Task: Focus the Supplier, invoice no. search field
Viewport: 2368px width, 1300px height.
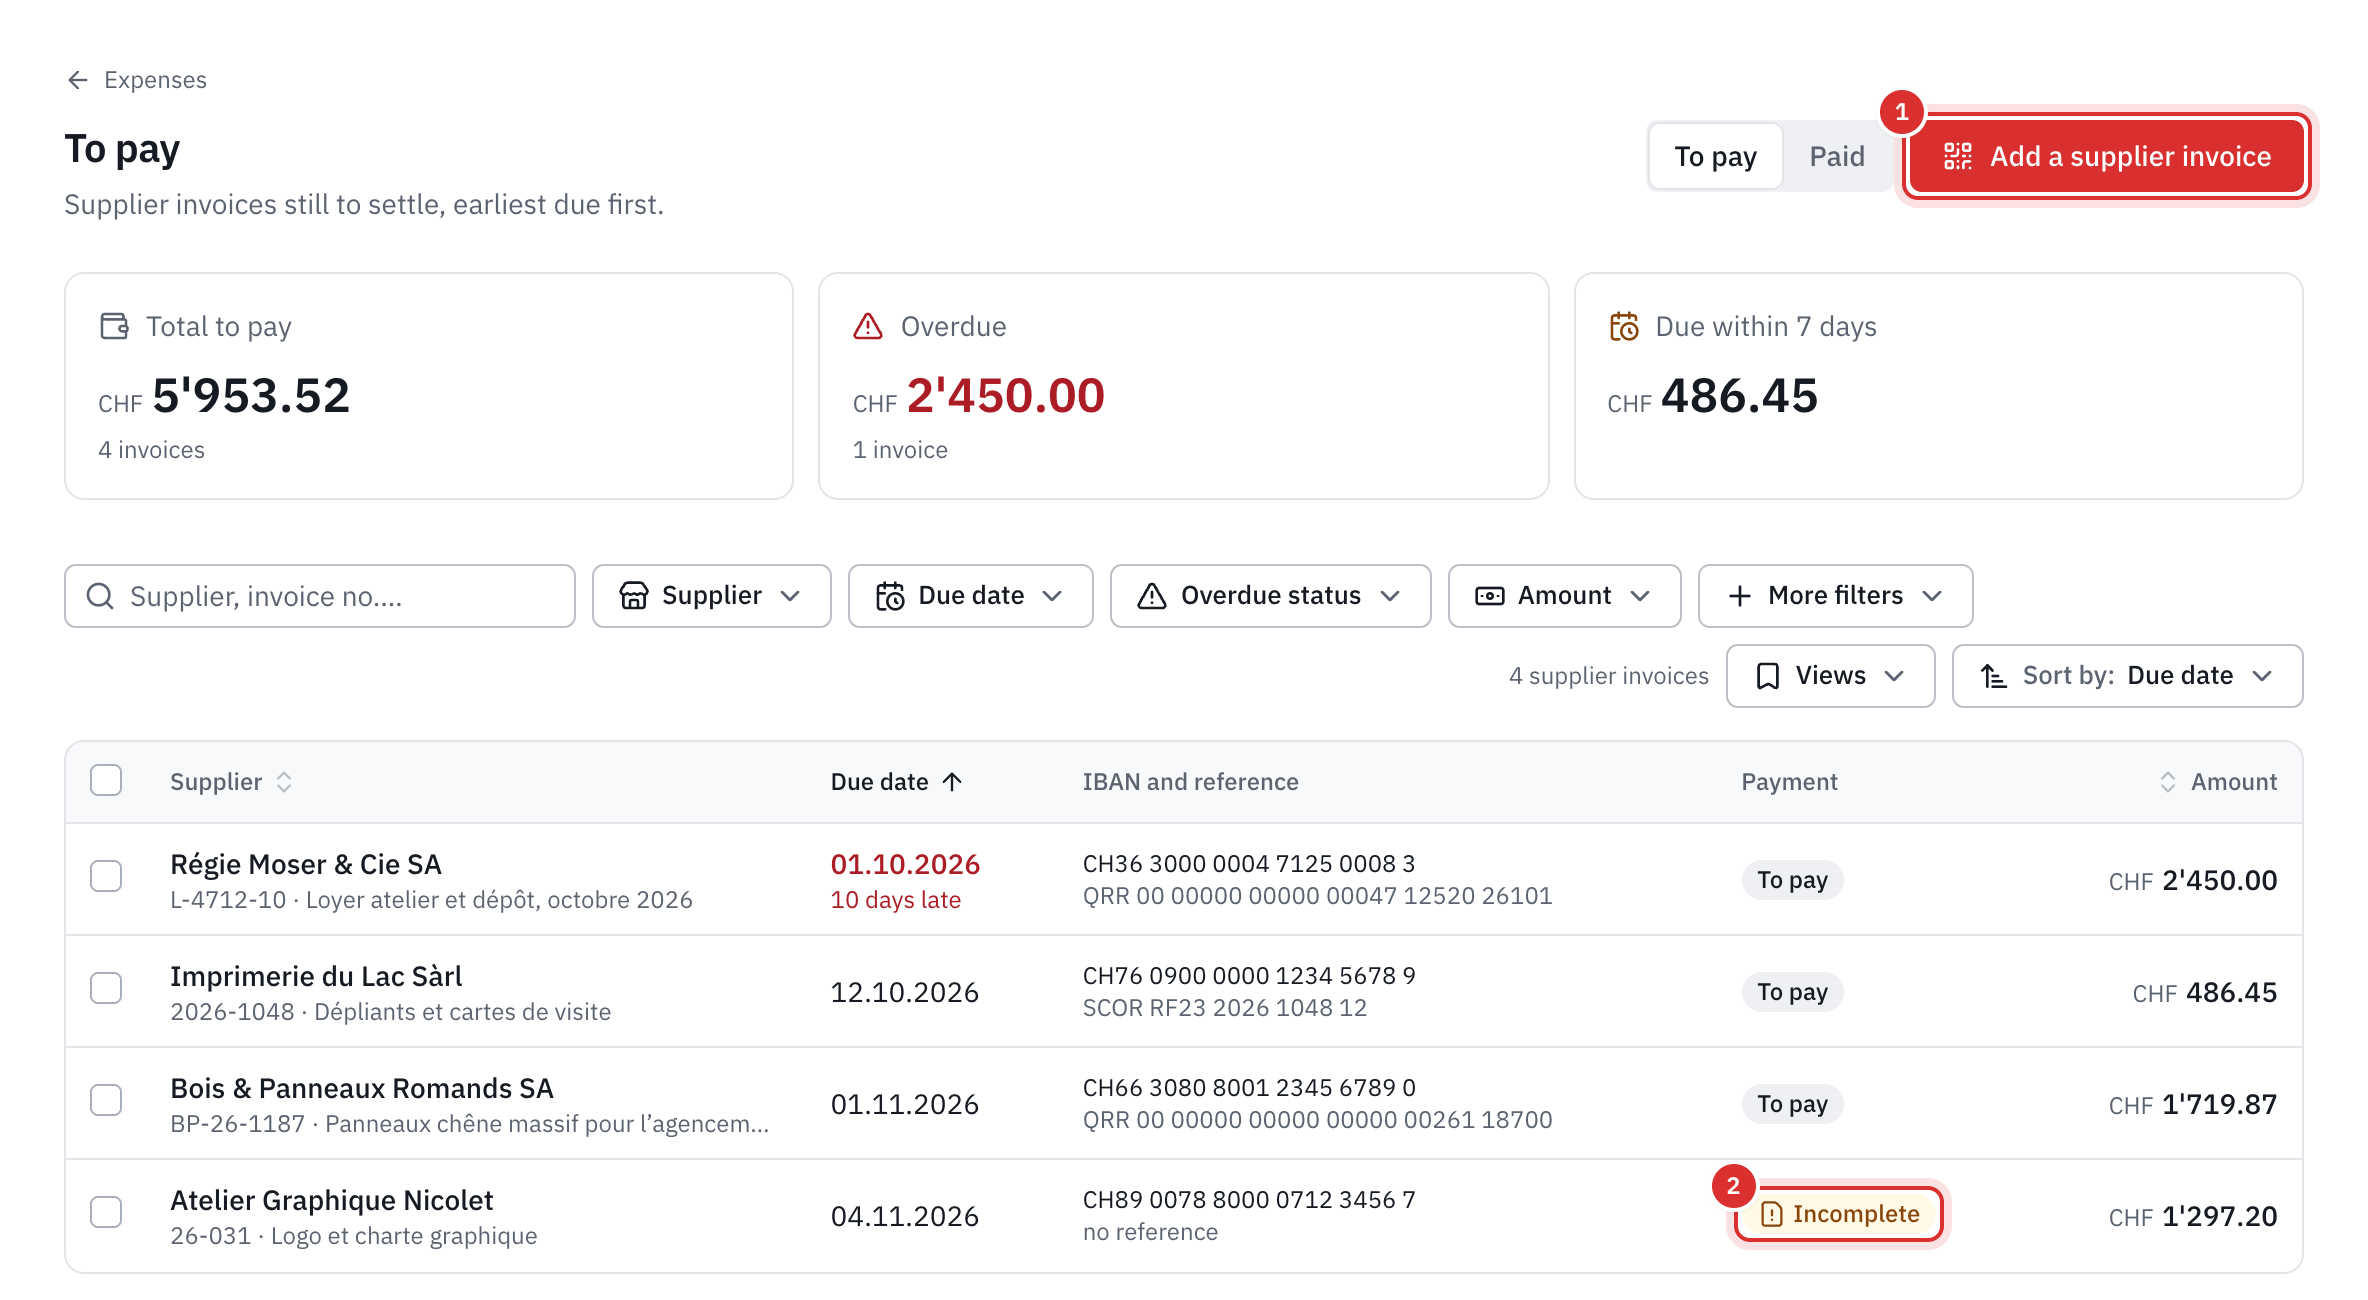Action: 320,596
